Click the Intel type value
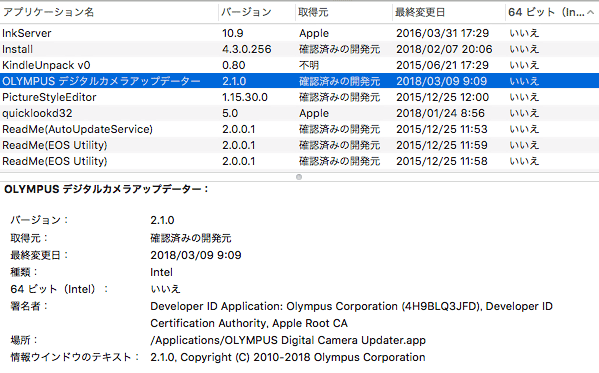 [161, 272]
